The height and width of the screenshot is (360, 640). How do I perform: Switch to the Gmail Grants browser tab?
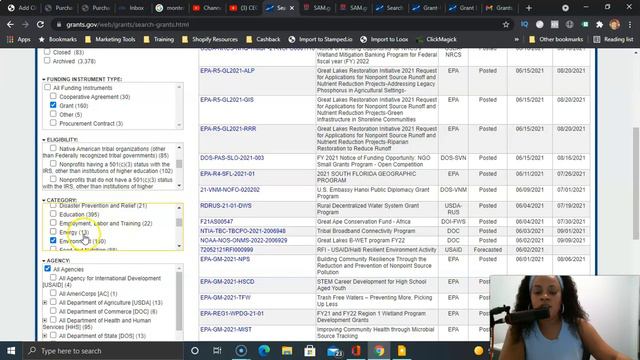[500, 8]
